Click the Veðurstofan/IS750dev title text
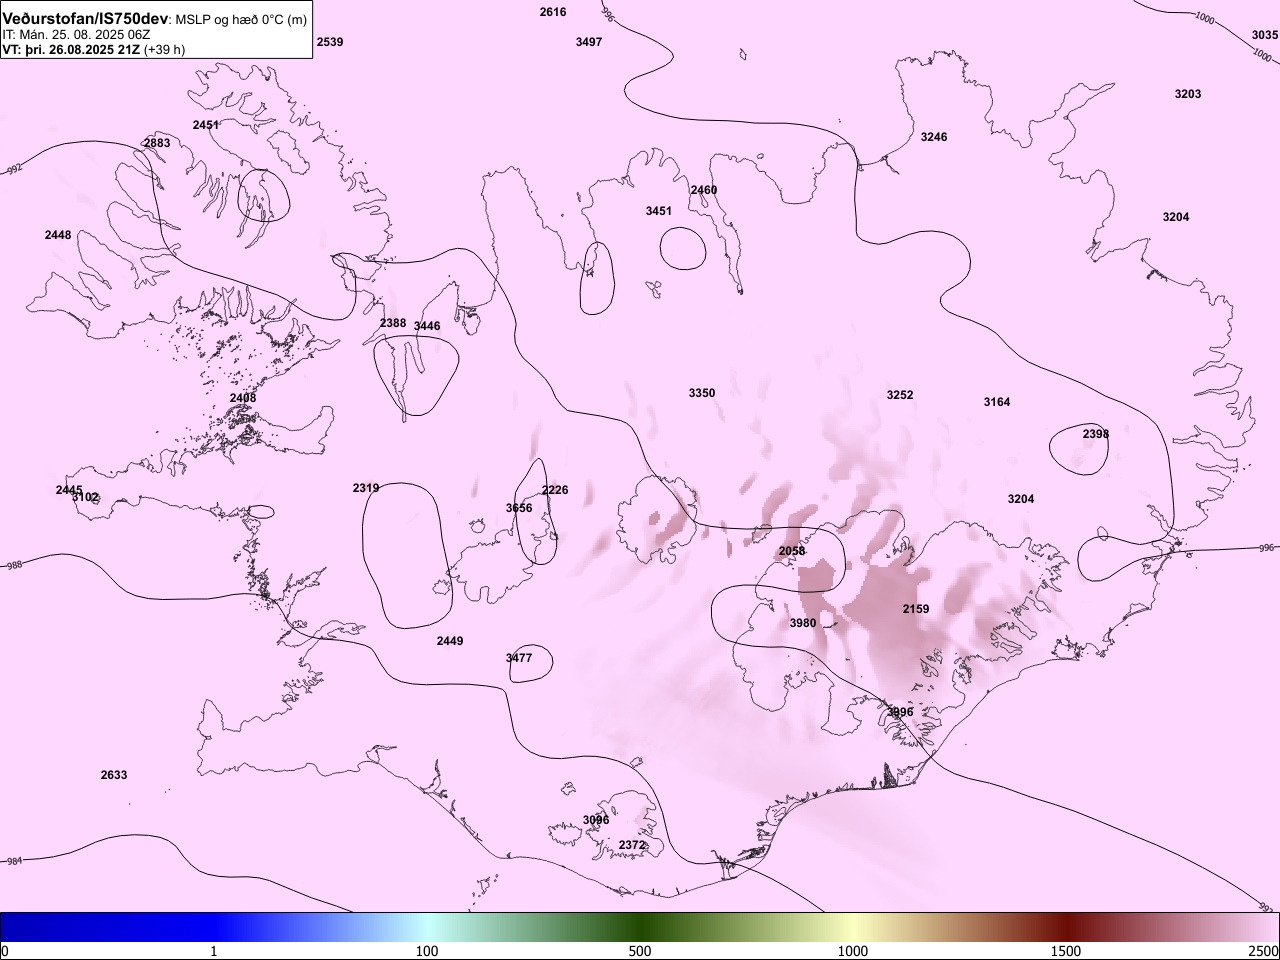The height and width of the screenshot is (960, 1280). click(x=85, y=19)
